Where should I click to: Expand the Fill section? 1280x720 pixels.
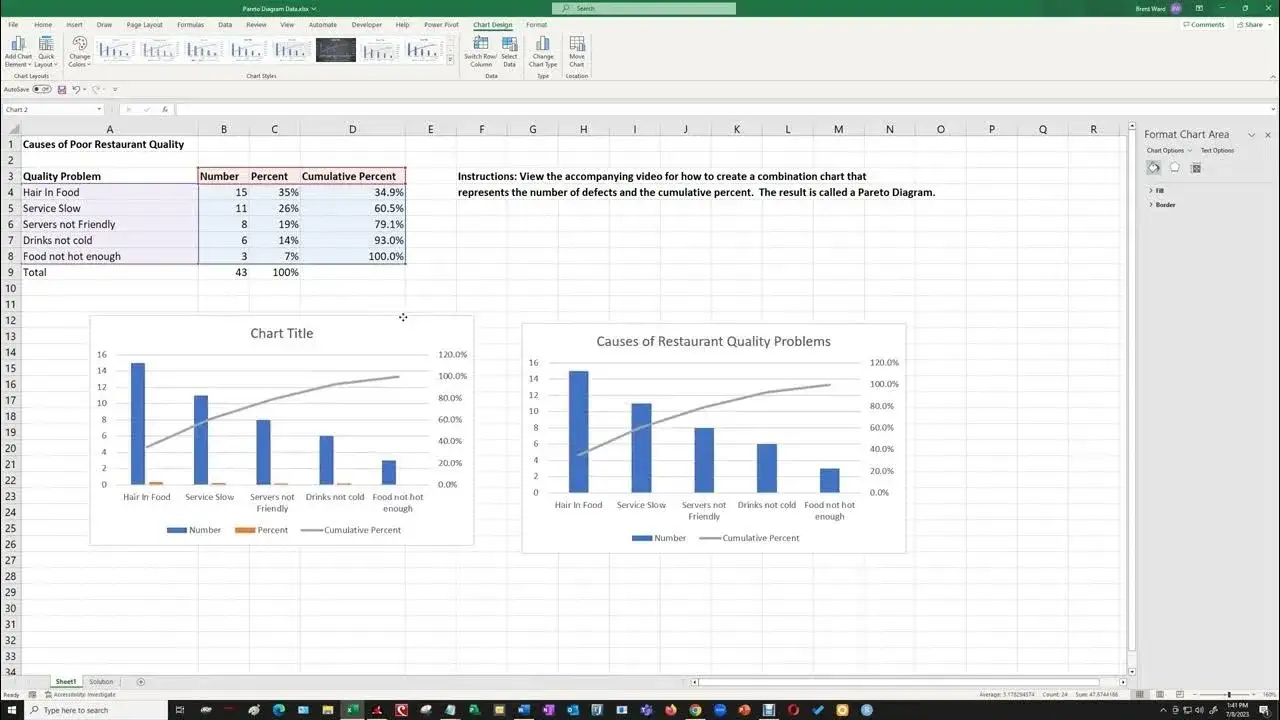[x=1158, y=190]
